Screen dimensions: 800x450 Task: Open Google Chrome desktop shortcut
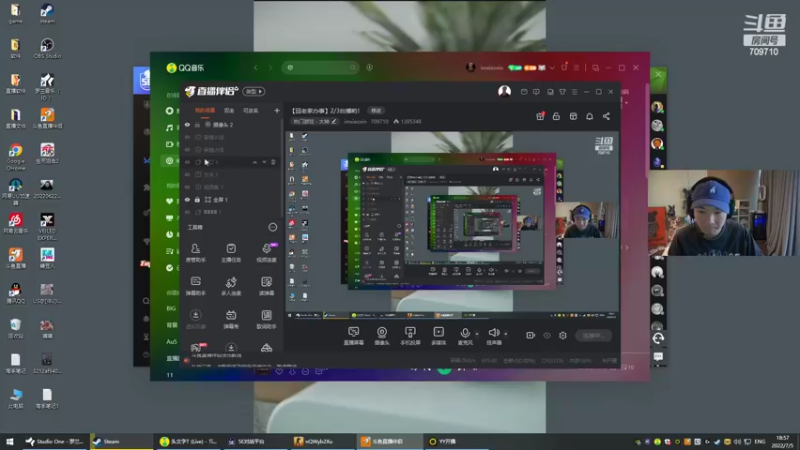click(15, 157)
